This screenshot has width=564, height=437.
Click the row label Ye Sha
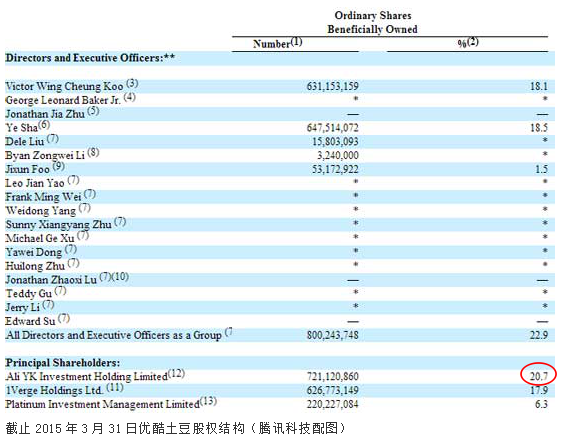21,128
